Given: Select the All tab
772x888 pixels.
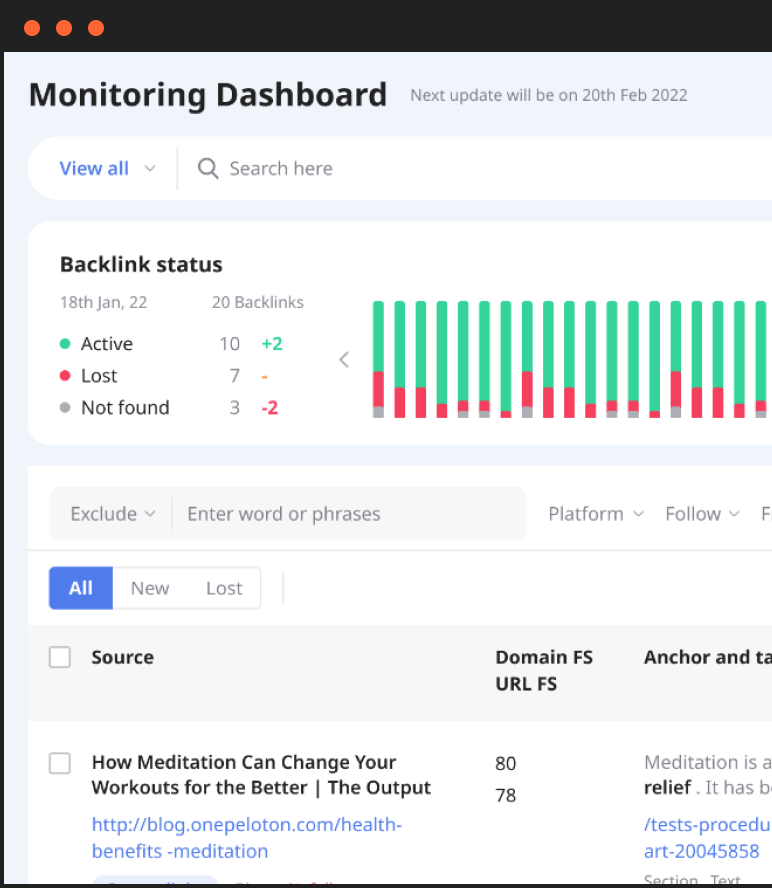Looking at the screenshot, I should (x=81, y=588).
